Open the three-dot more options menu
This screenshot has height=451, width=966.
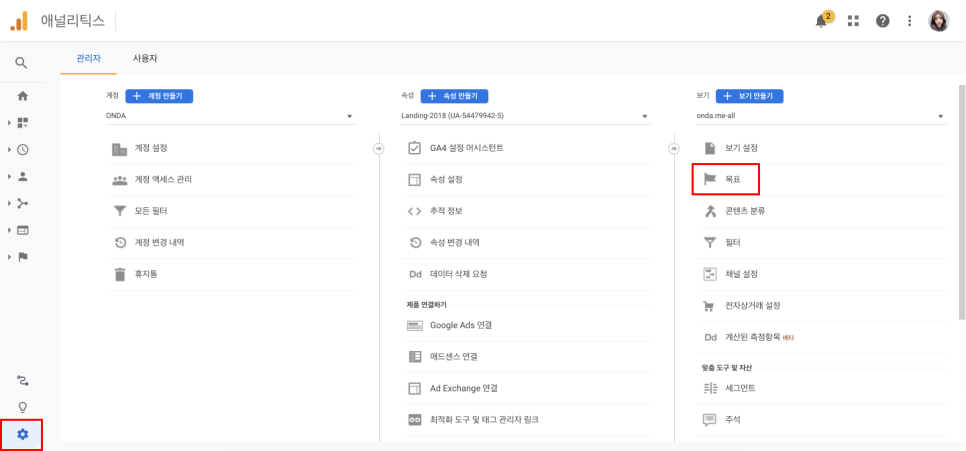click(x=910, y=21)
